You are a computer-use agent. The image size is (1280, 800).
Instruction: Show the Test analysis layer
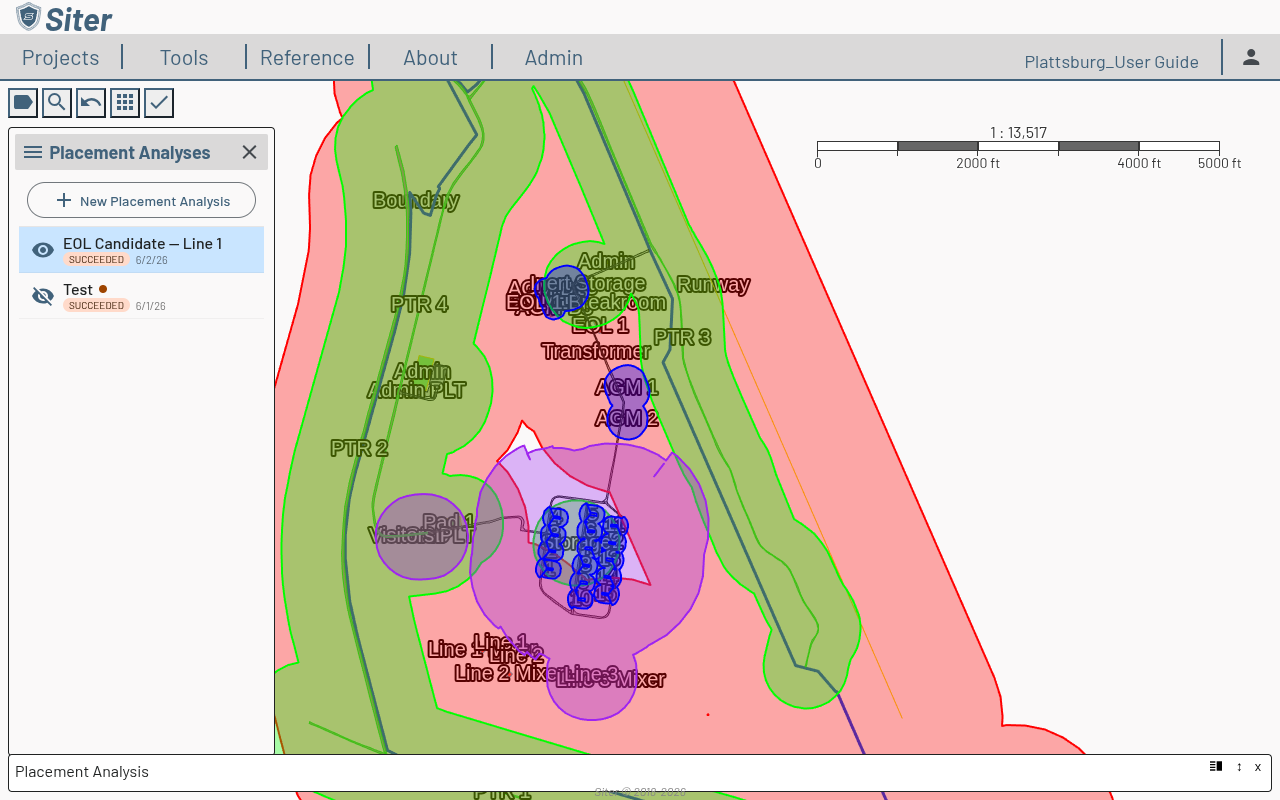click(43, 296)
